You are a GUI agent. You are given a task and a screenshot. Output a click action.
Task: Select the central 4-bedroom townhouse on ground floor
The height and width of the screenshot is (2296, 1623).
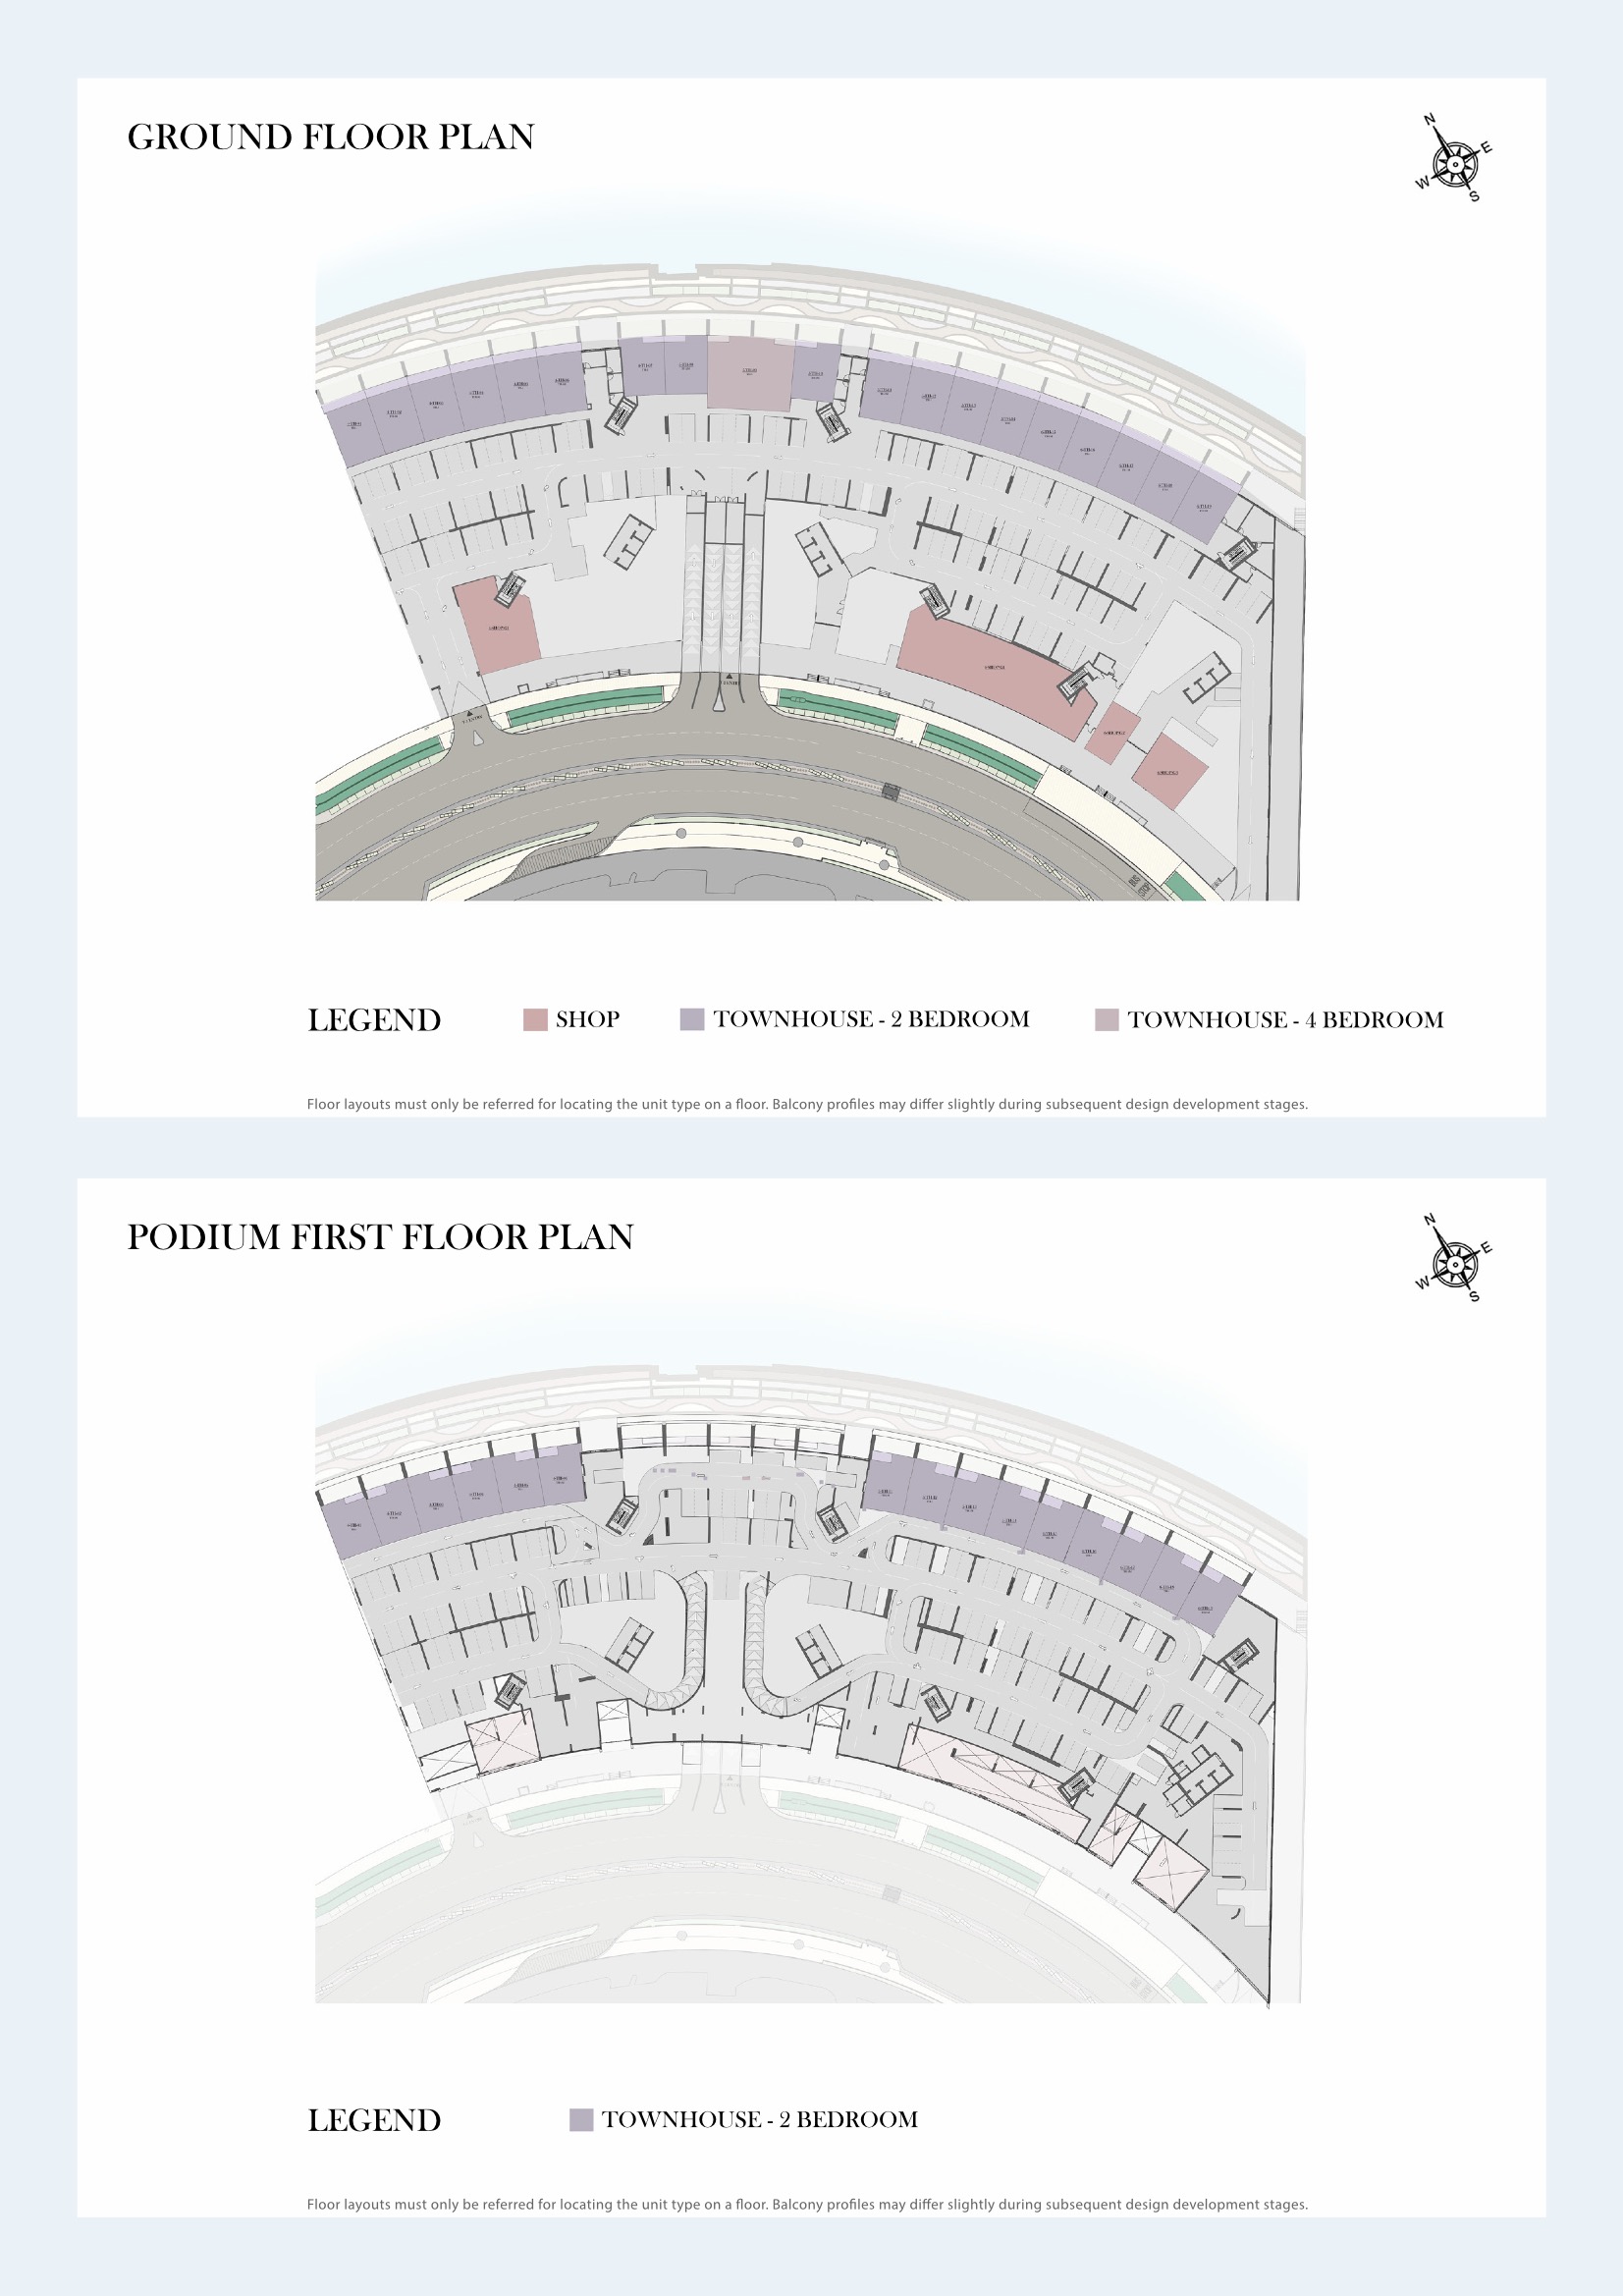[x=751, y=372]
